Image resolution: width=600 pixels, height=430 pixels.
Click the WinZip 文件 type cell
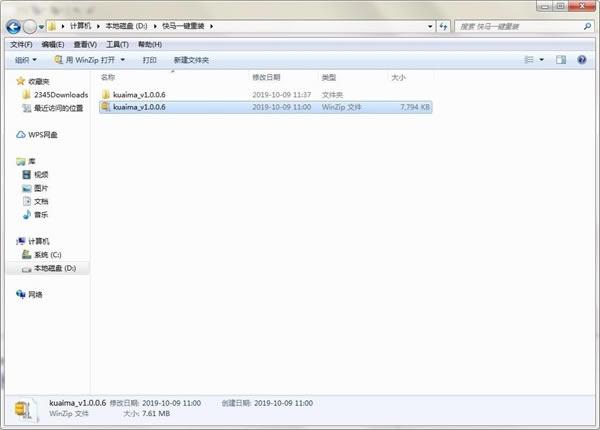[341, 107]
